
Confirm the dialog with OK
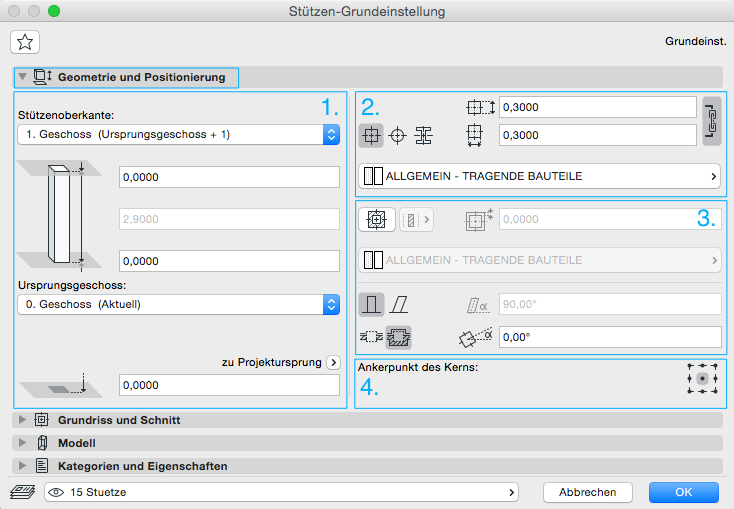(x=683, y=492)
